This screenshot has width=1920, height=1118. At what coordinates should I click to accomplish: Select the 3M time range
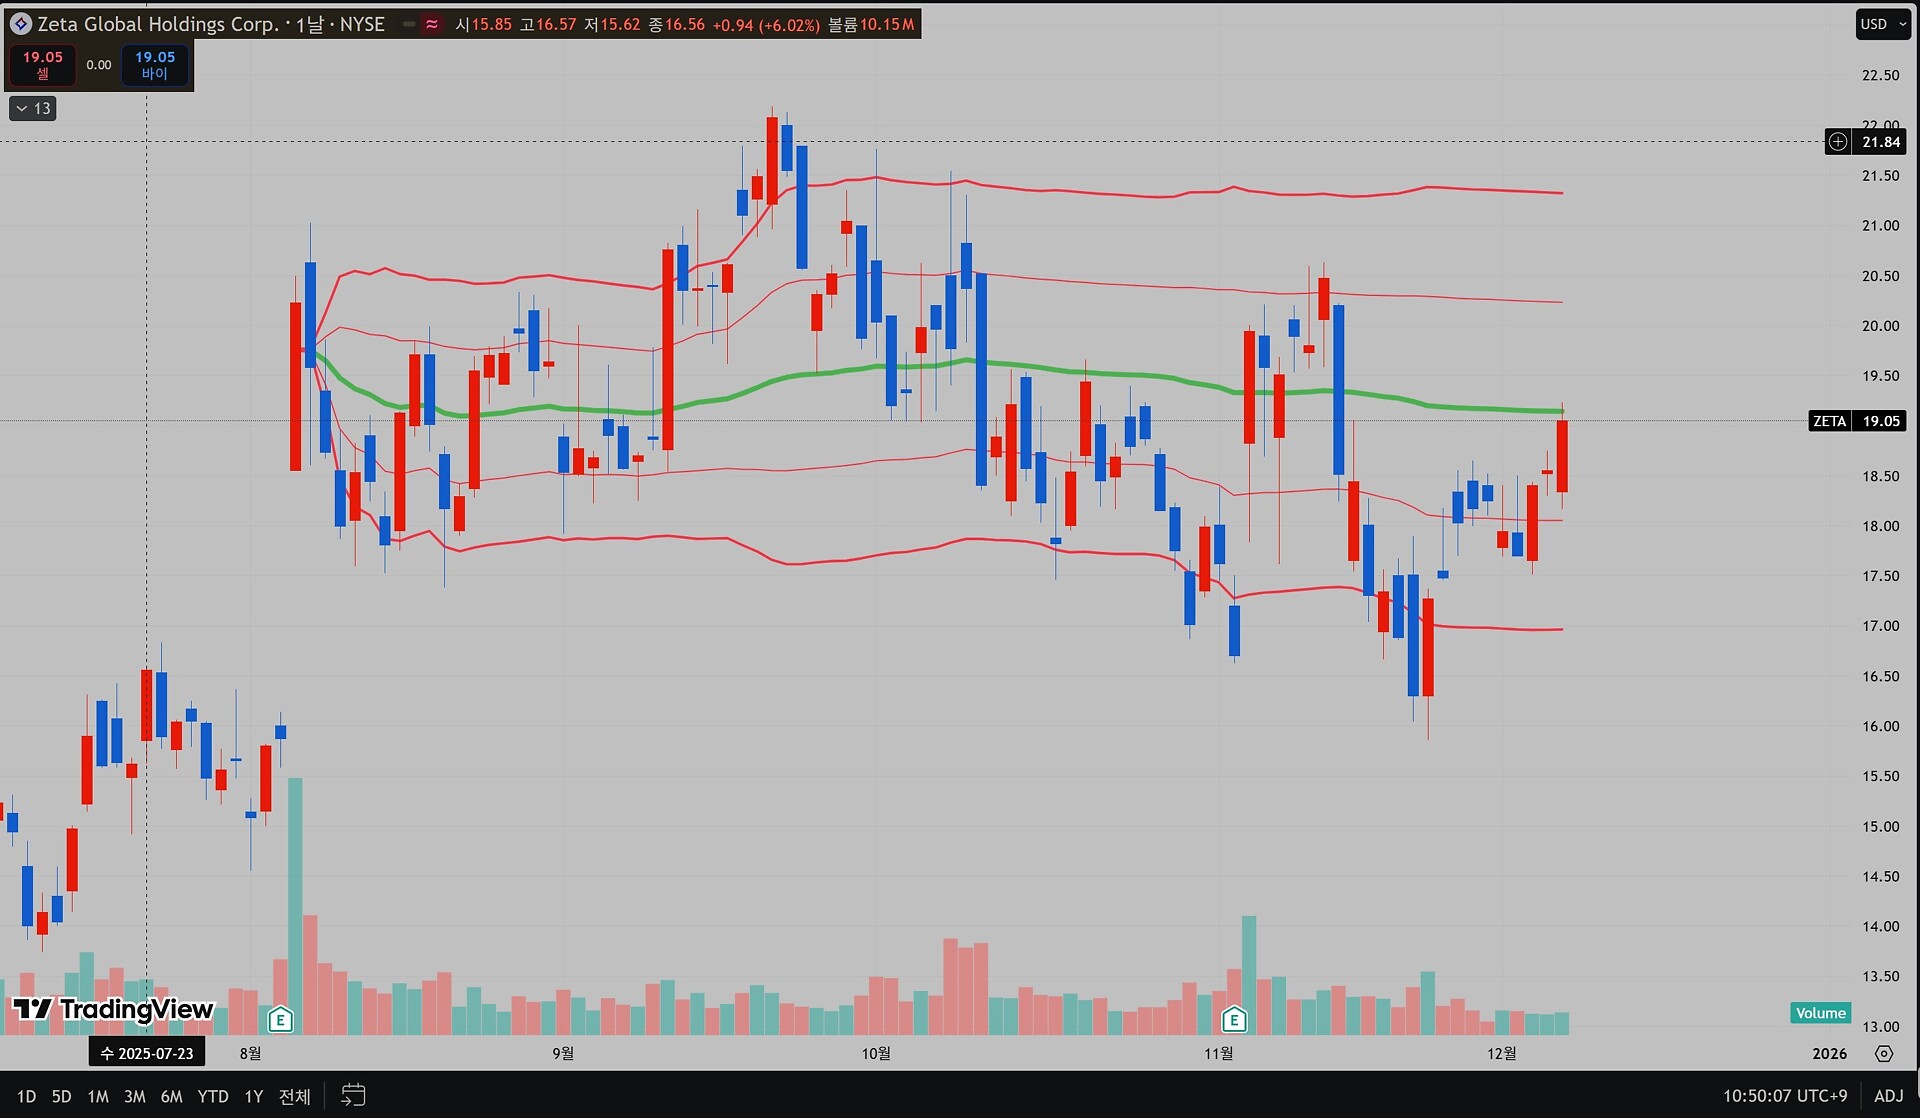click(134, 1096)
